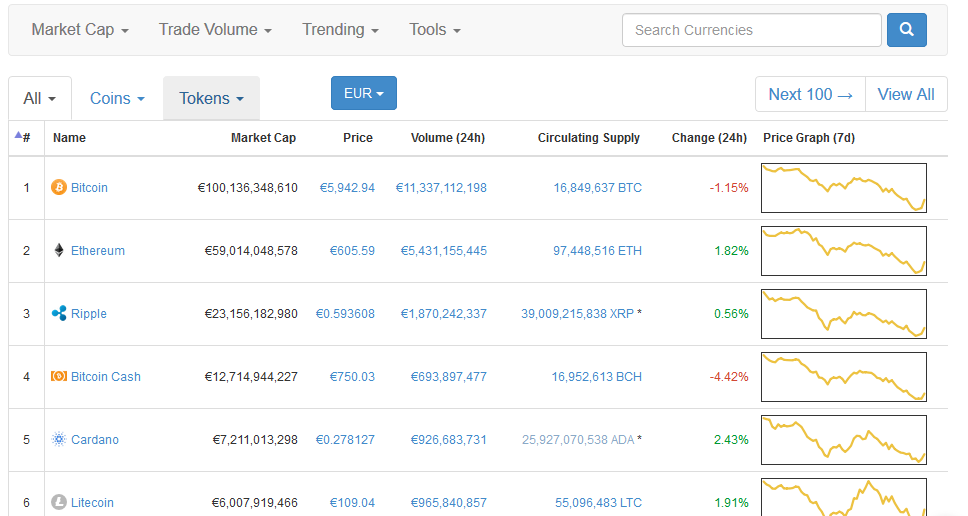
Task: Click the Litecoin logo icon
Action: point(59,502)
